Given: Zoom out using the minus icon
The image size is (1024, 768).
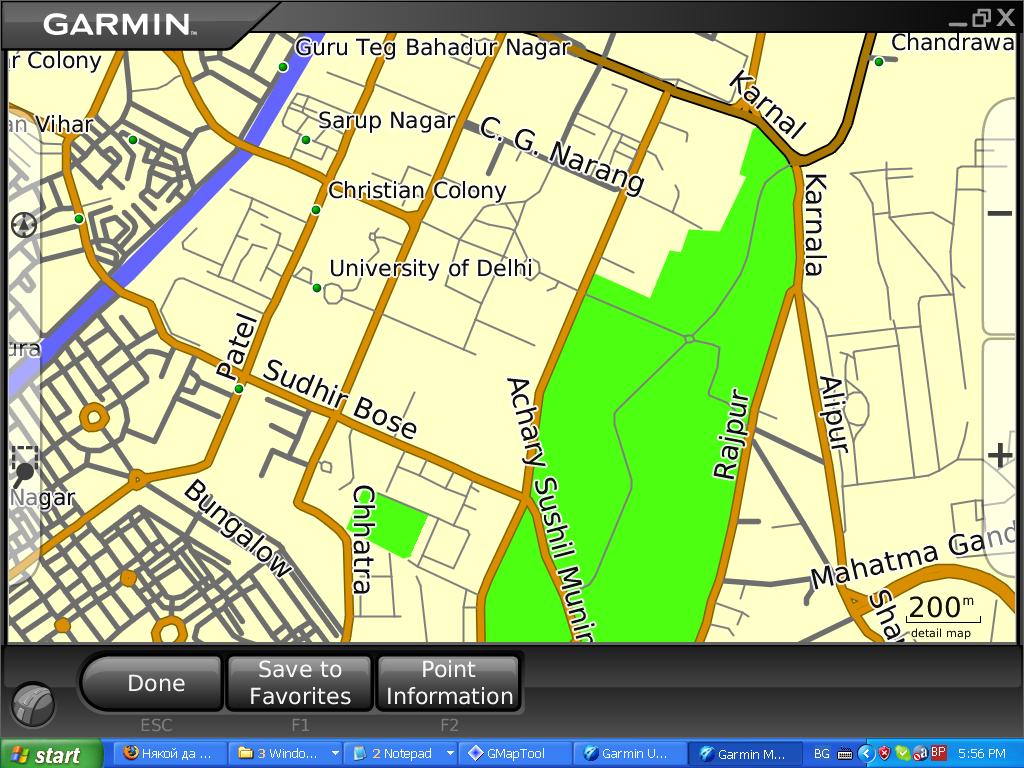Looking at the screenshot, I should coord(999,214).
